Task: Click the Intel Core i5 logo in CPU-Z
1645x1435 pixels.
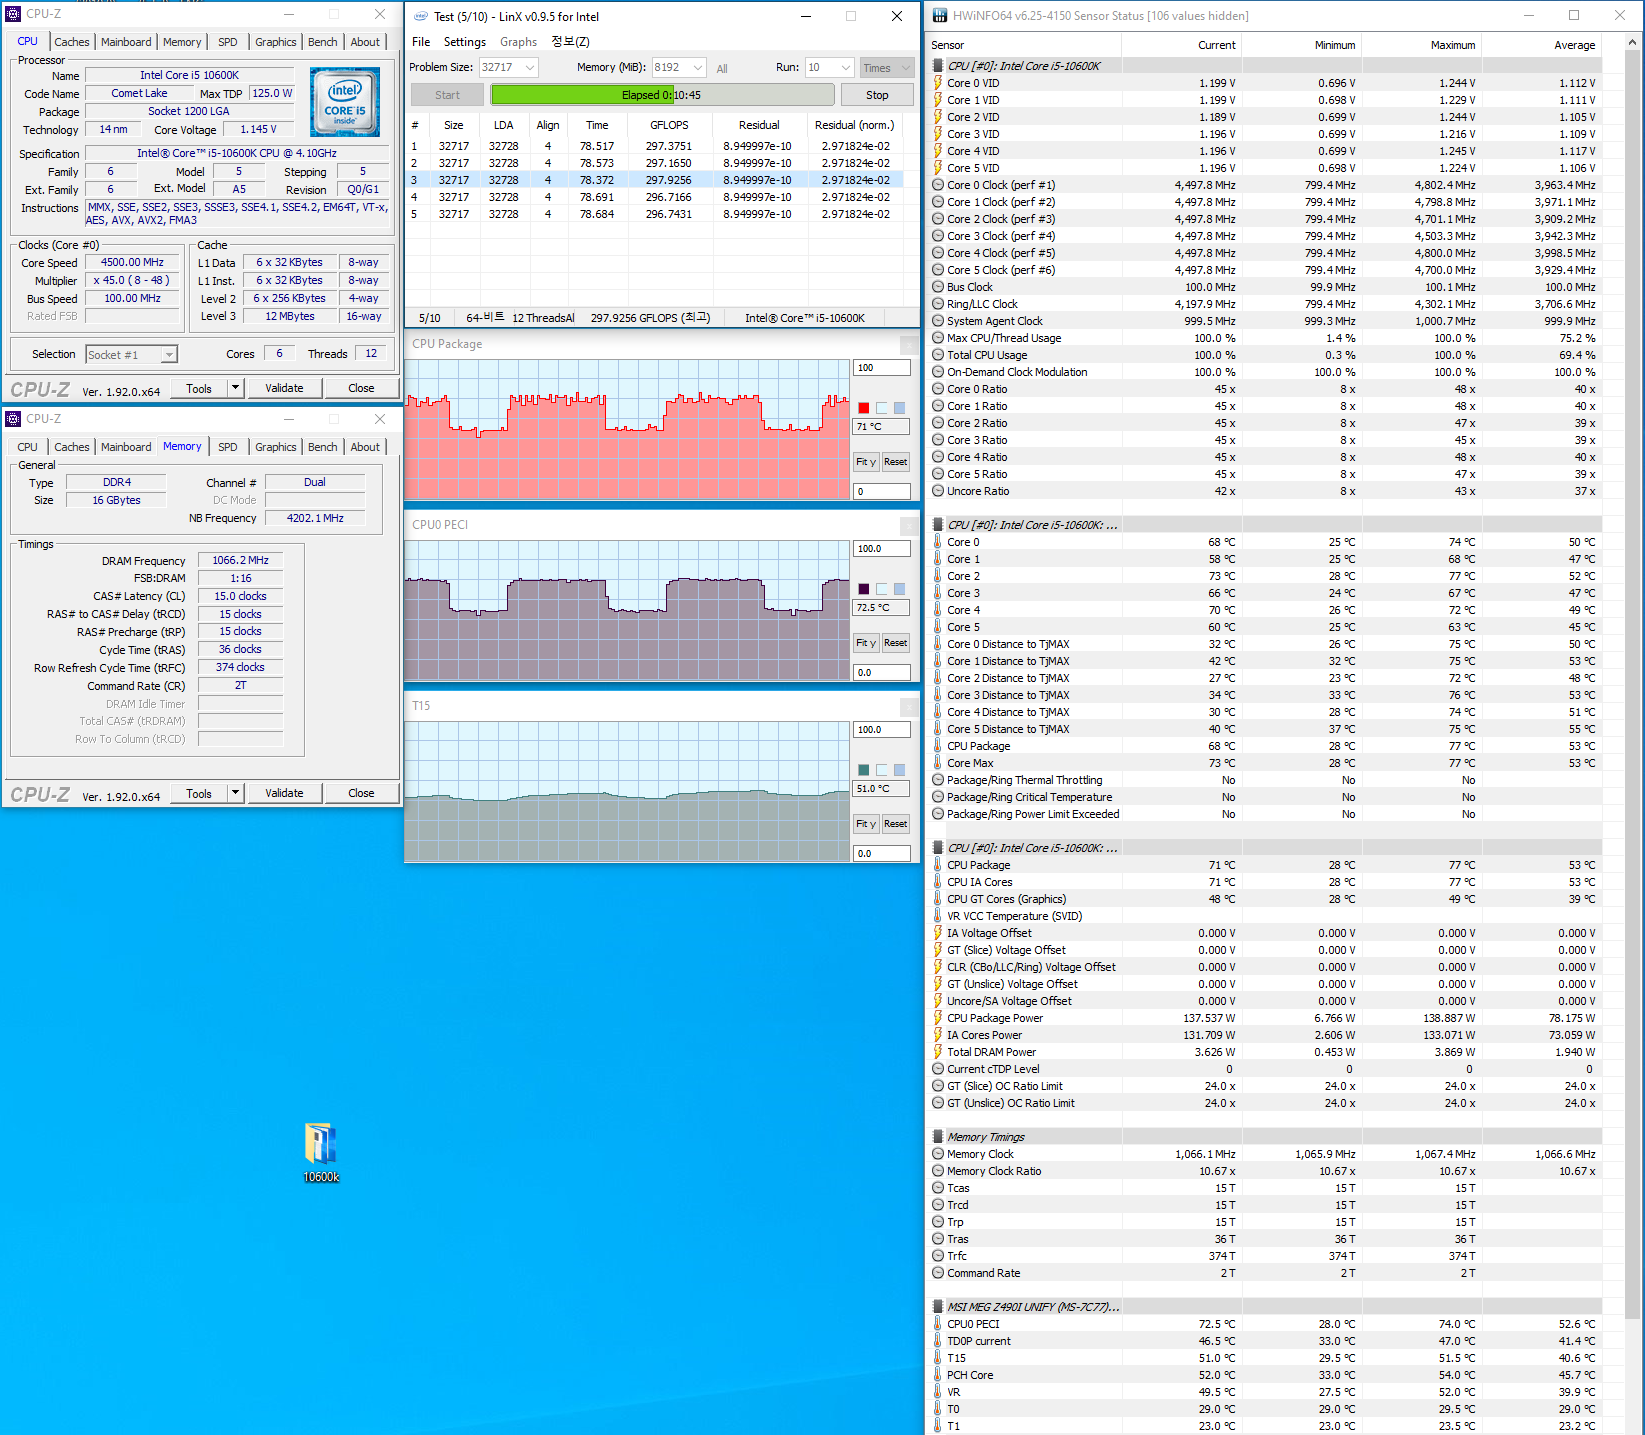Action: [x=344, y=102]
